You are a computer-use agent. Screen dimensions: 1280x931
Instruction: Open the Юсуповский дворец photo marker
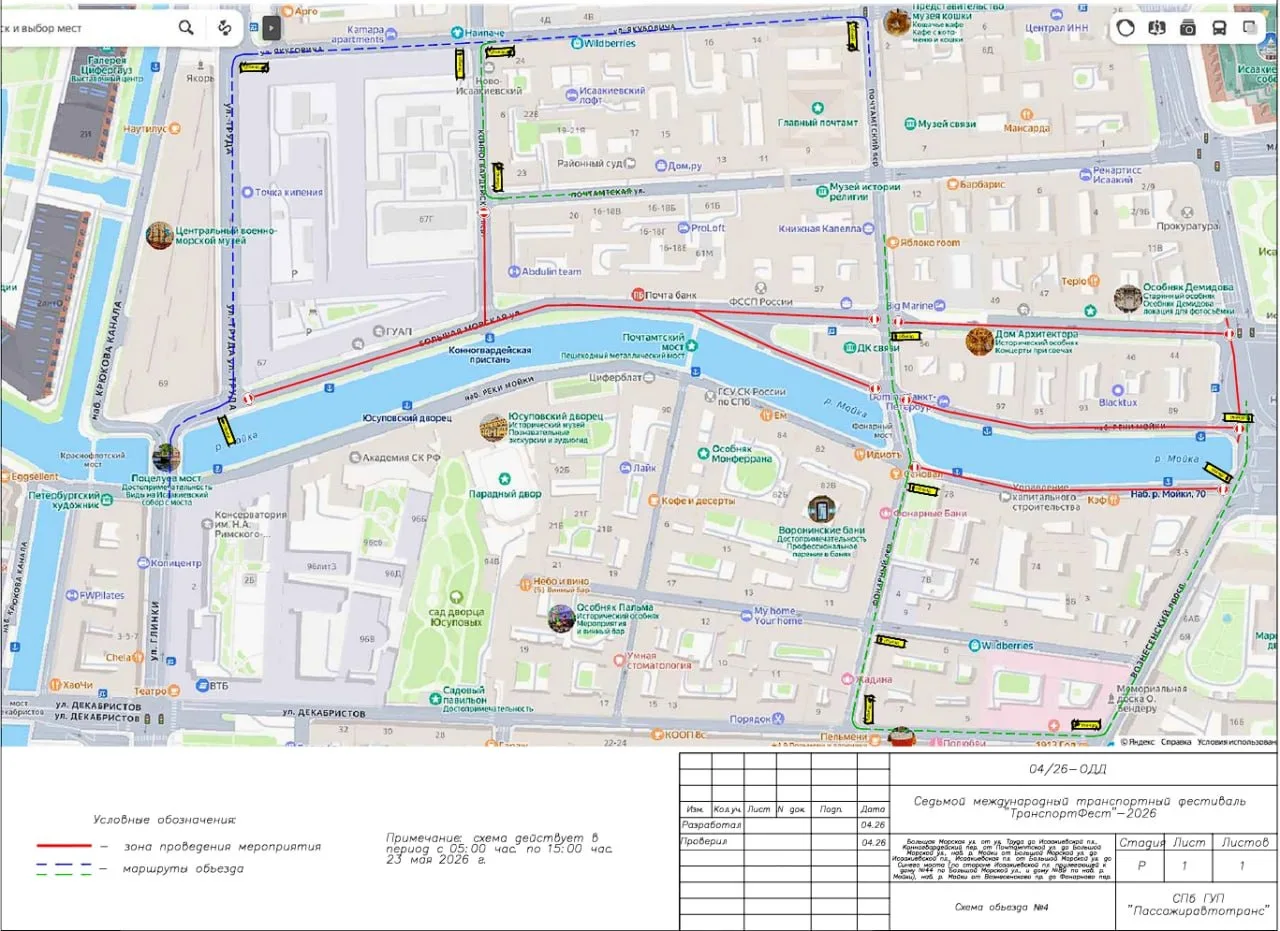(x=493, y=428)
